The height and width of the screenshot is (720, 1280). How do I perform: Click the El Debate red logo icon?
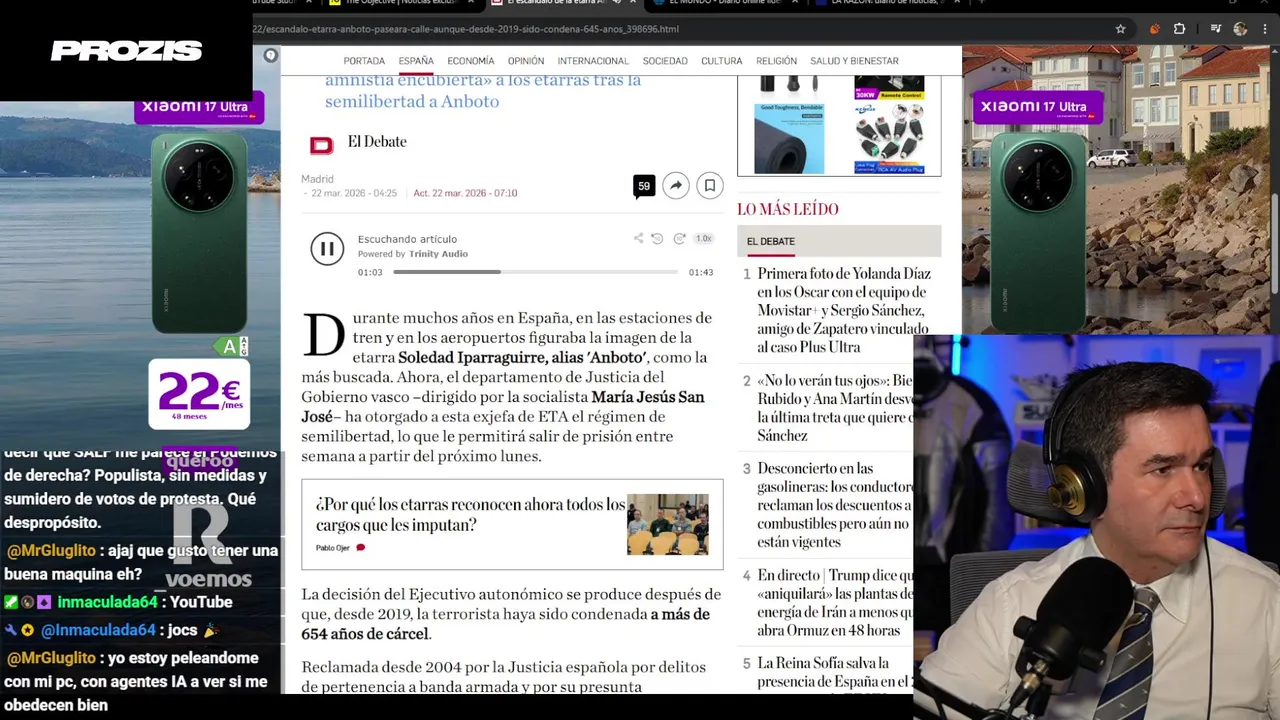pyautogui.click(x=321, y=146)
